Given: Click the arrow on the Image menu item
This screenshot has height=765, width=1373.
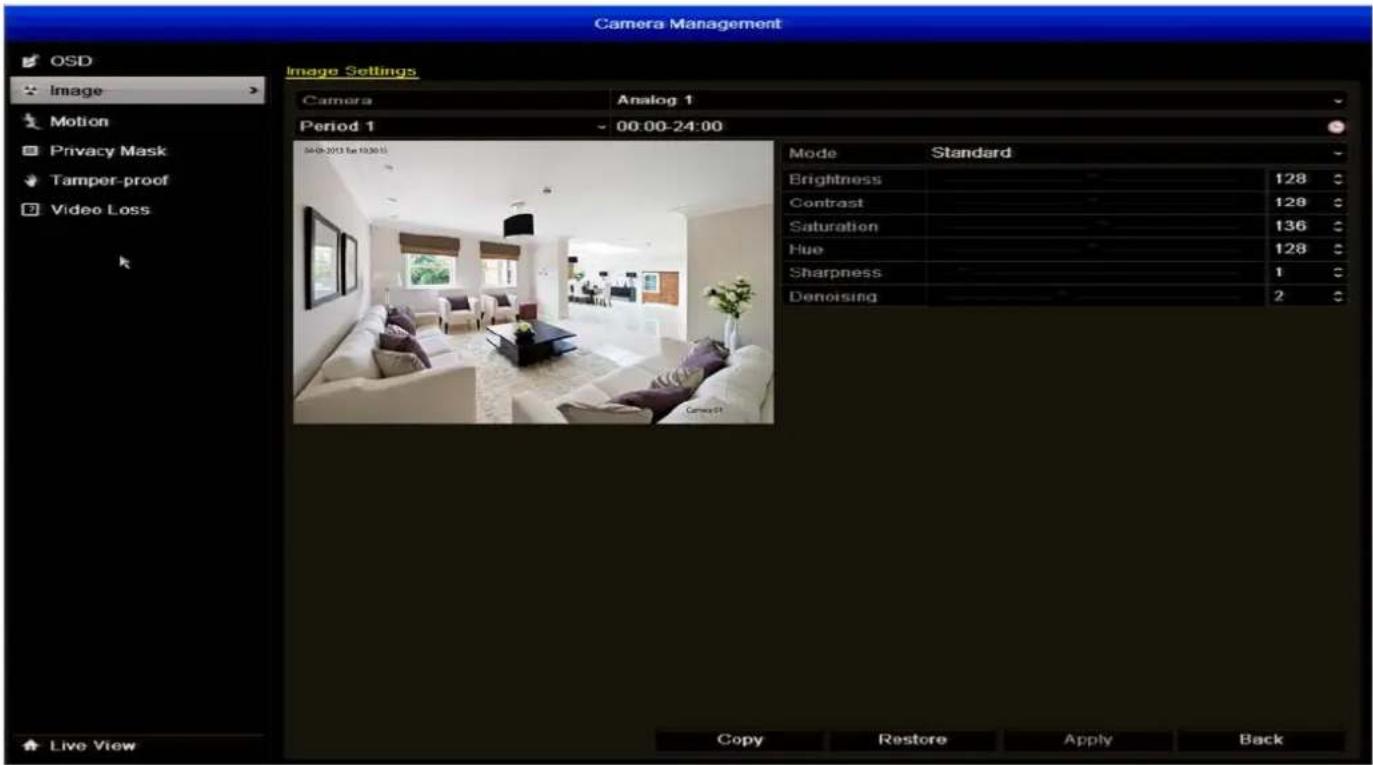Looking at the screenshot, I should click(254, 91).
